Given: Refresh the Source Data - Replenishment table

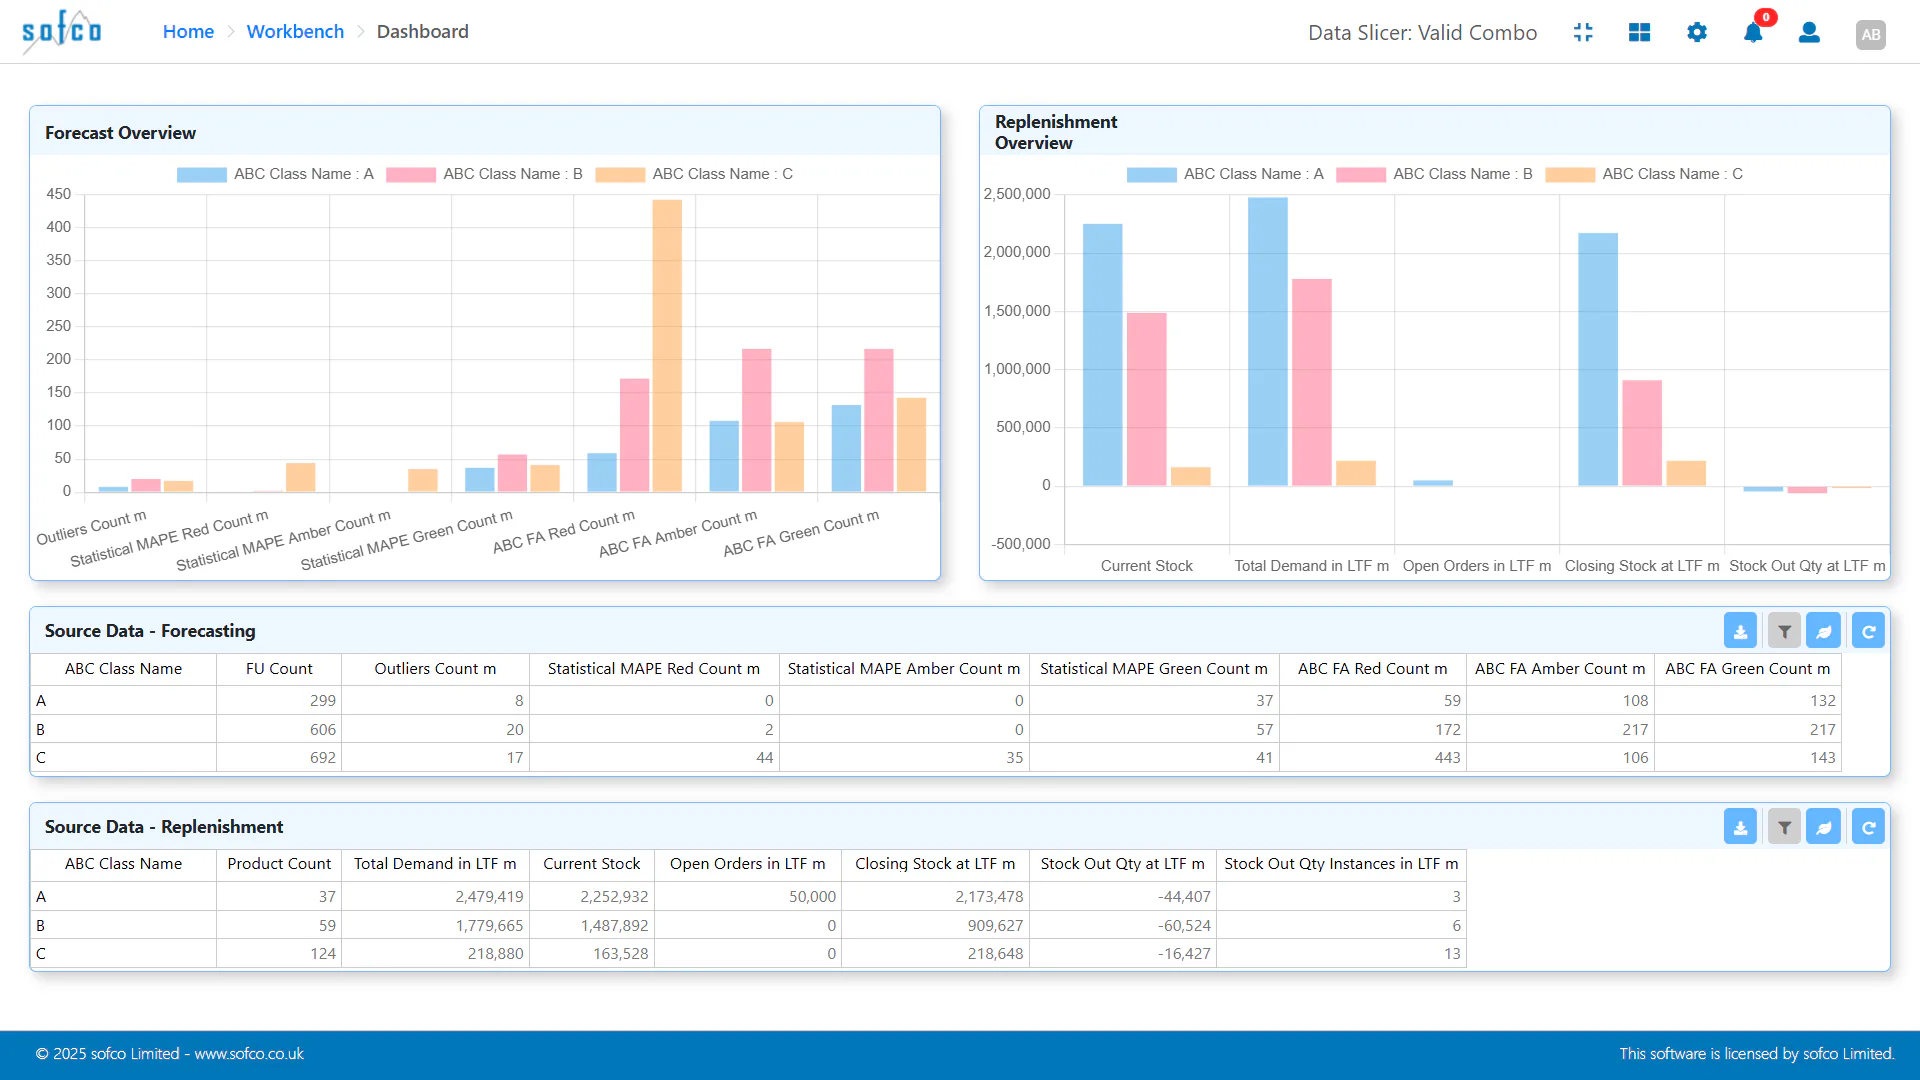Looking at the screenshot, I should pos(1868,827).
